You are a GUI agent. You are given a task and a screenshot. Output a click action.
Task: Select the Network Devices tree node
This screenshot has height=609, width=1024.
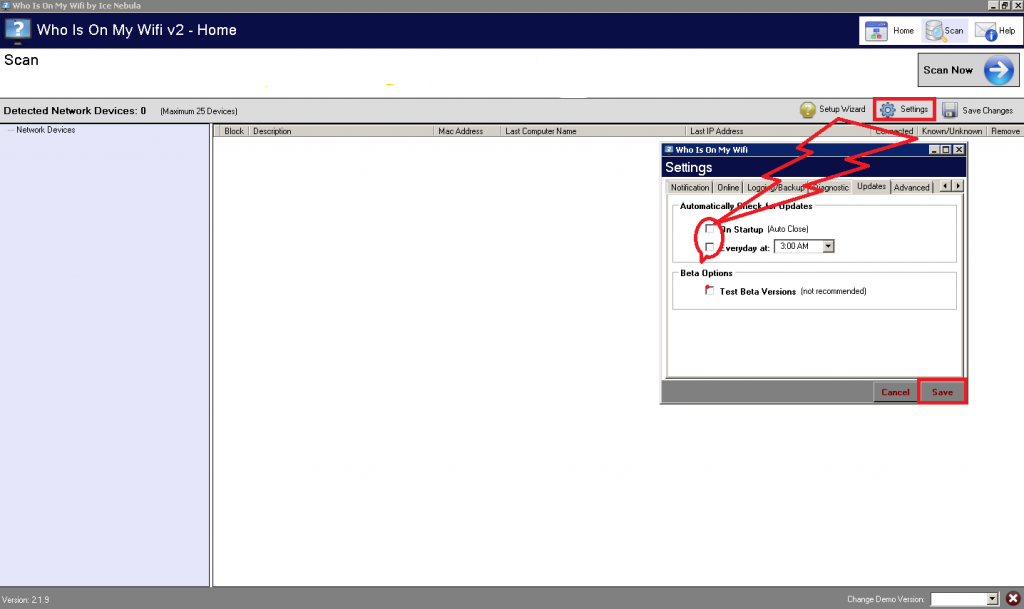[46, 130]
